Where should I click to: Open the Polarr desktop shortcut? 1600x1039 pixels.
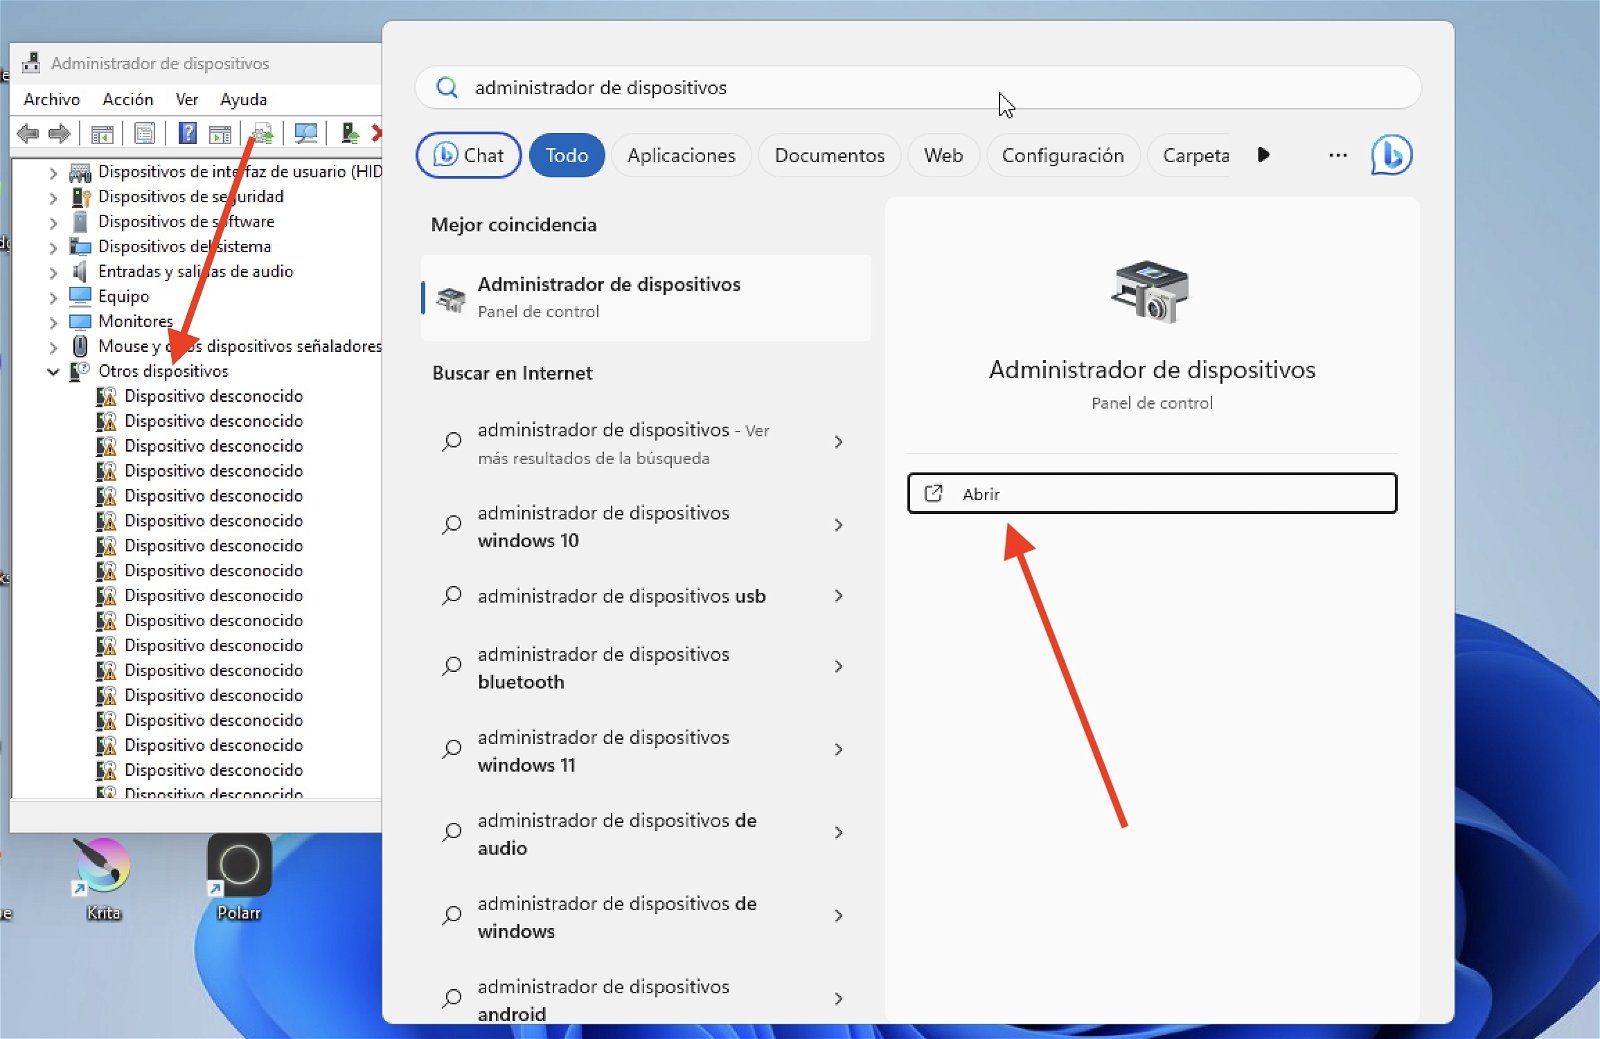point(239,877)
